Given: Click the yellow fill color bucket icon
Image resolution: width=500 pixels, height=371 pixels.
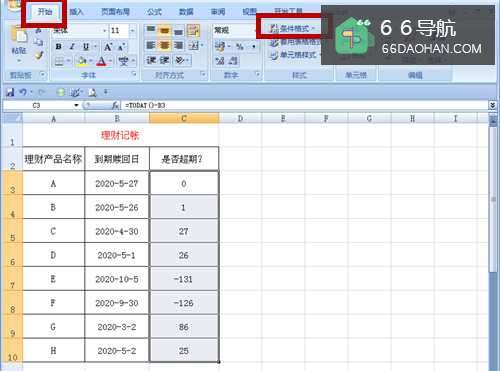Looking at the screenshot, I should 81,61.
